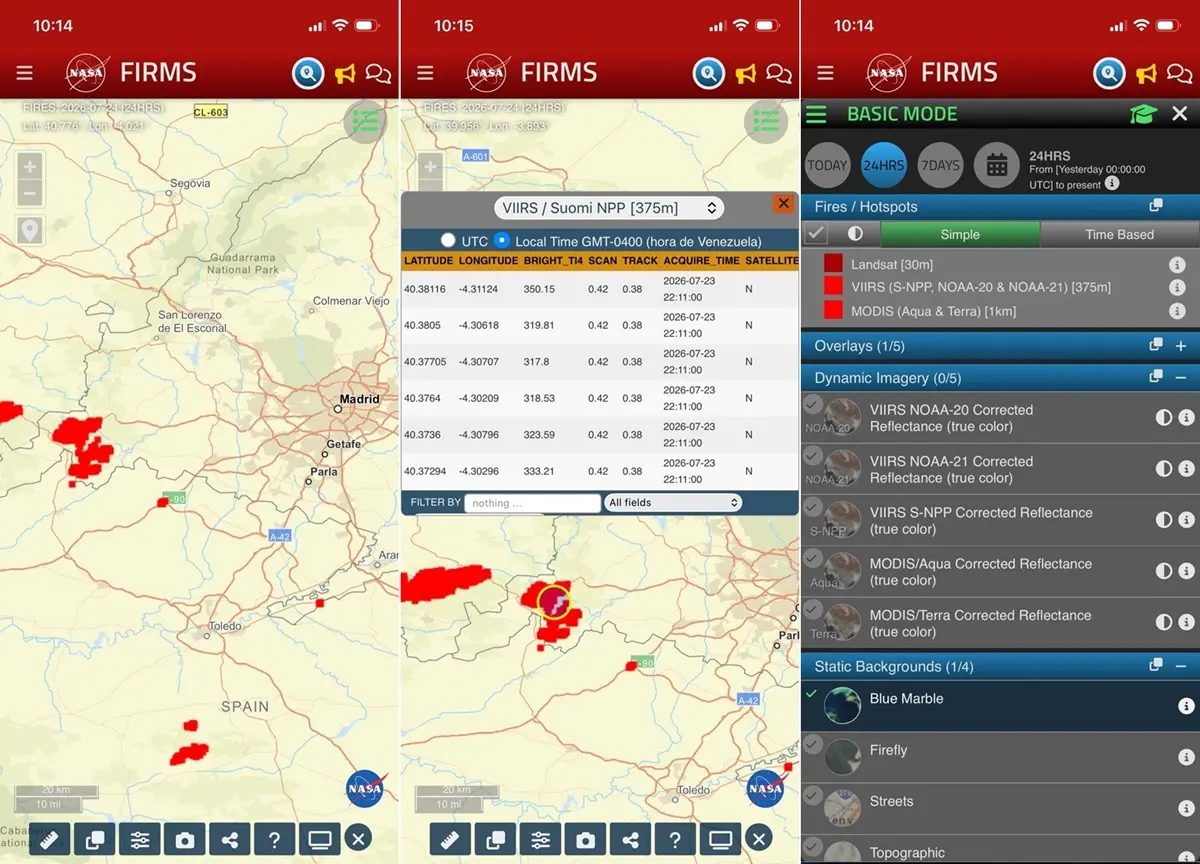
Task: Pop out the Overlays panel
Action: (1156, 345)
